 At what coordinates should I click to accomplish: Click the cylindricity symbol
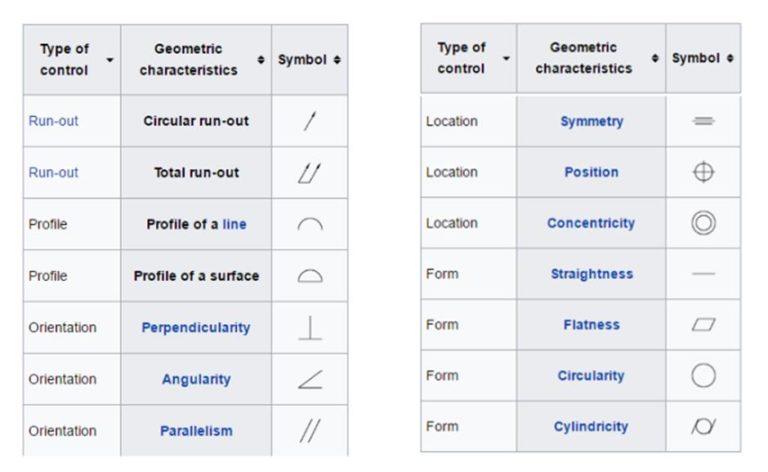coord(703,427)
